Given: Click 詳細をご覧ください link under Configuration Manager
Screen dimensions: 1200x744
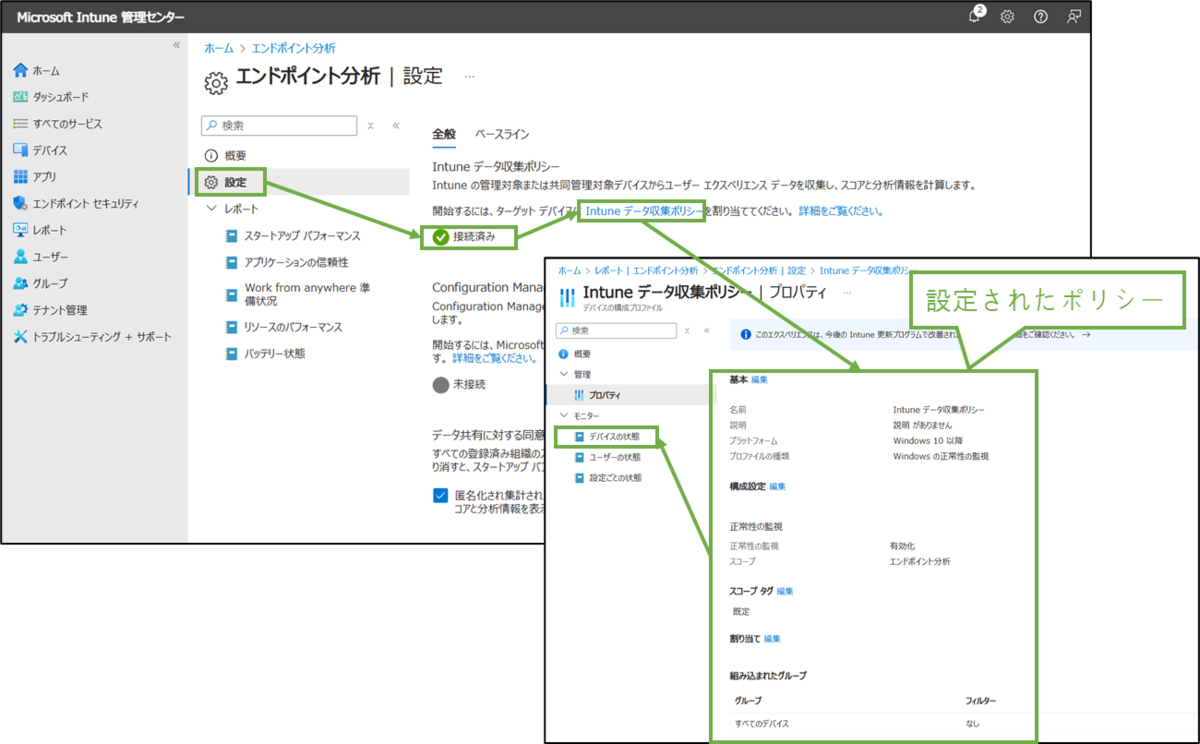Looking at the screenshot, I should pyautogui.click(x=495, y=357).
